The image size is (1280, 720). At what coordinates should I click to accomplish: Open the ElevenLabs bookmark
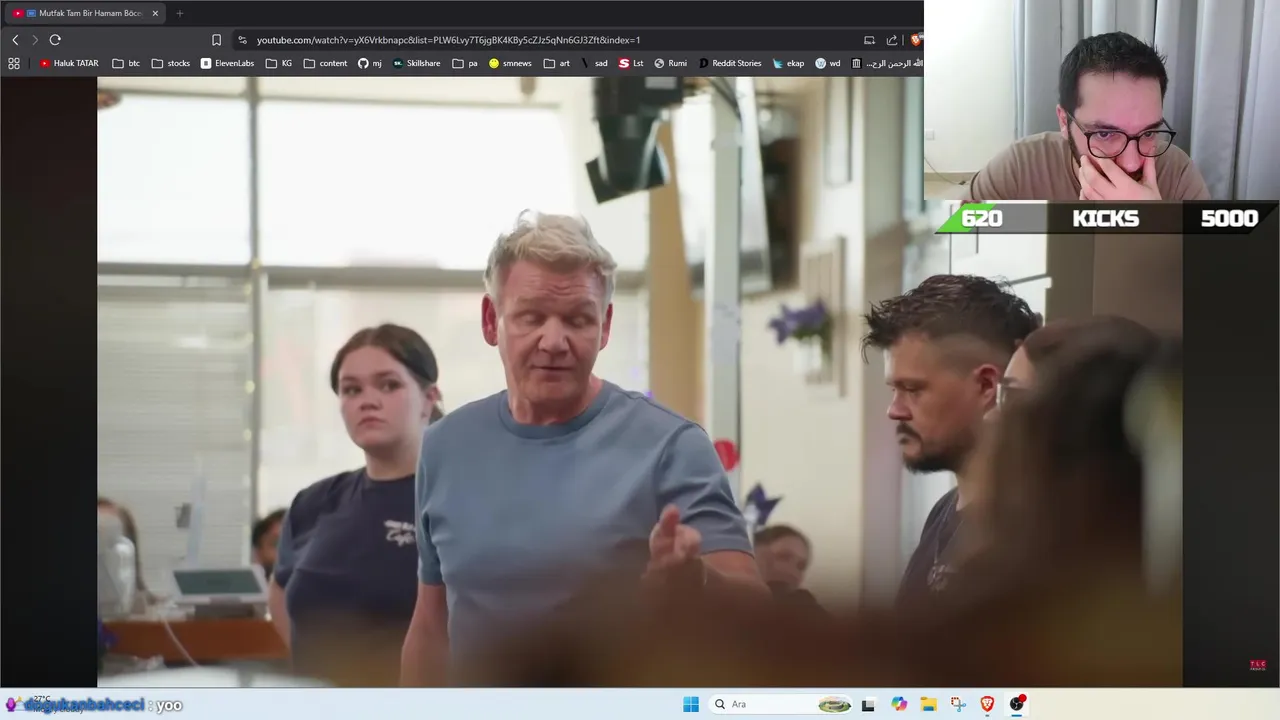(227, 63)
